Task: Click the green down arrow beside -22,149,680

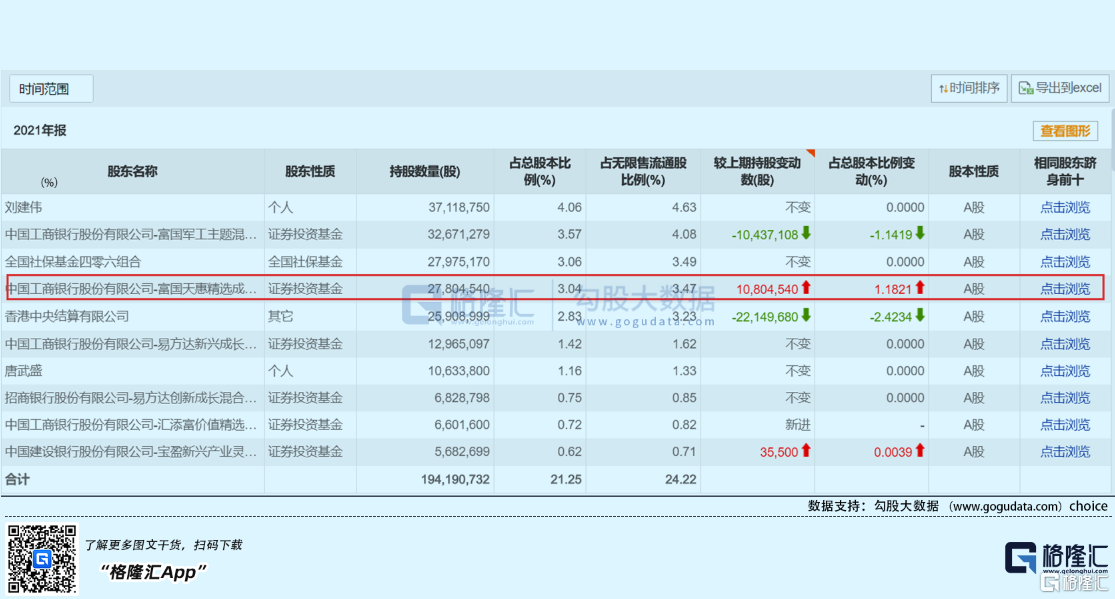Action: click(806, 315)
